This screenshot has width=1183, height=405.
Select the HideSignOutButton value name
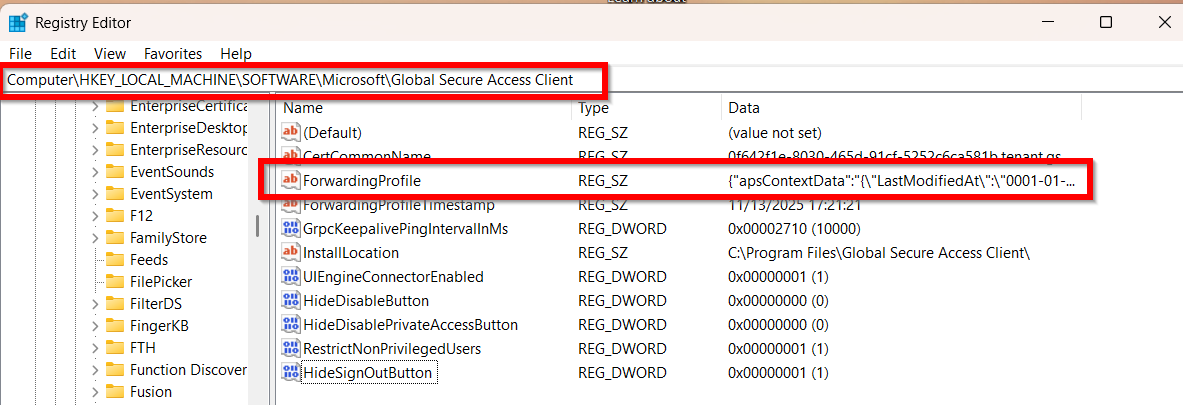367,373
